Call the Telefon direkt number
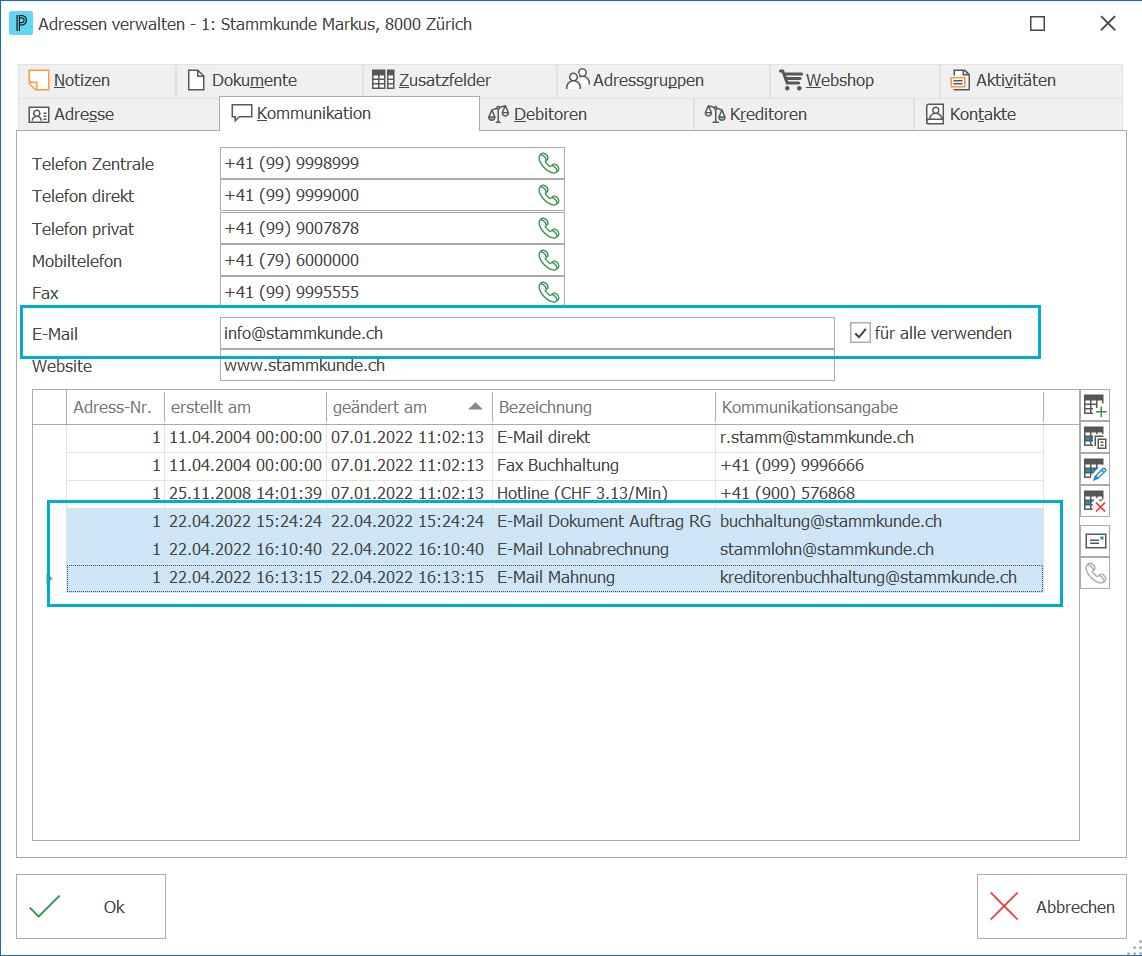 (548, 195)
